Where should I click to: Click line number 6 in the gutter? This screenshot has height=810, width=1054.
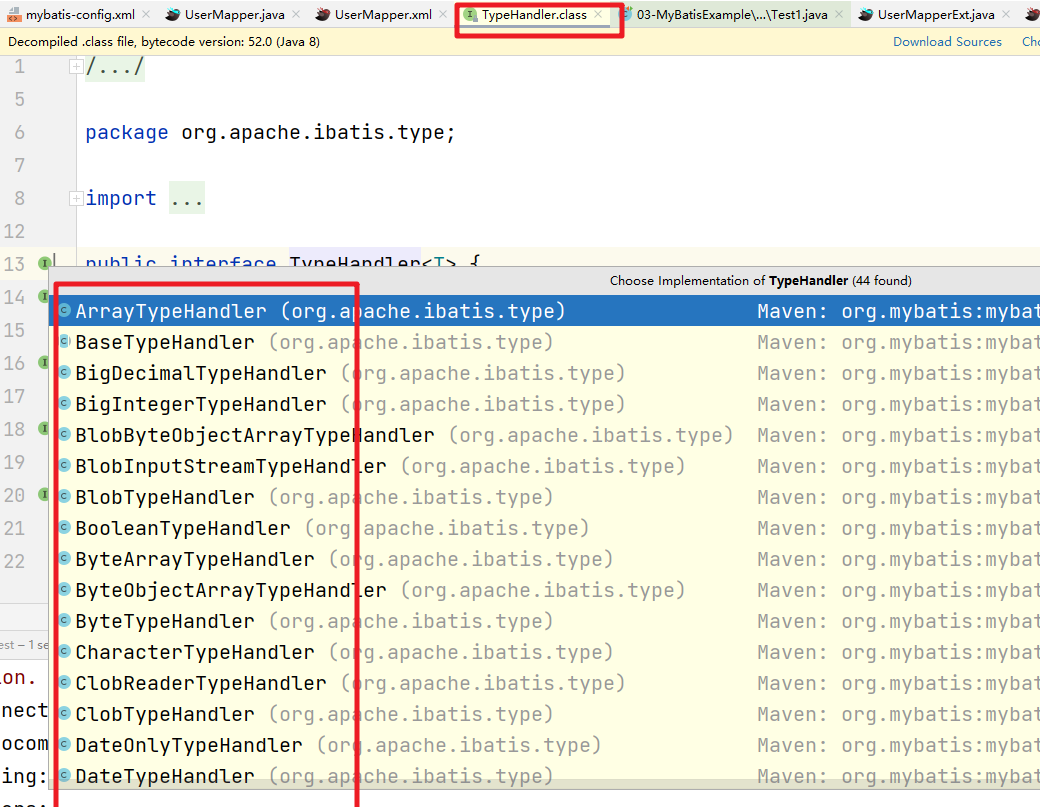click(19, 132)
